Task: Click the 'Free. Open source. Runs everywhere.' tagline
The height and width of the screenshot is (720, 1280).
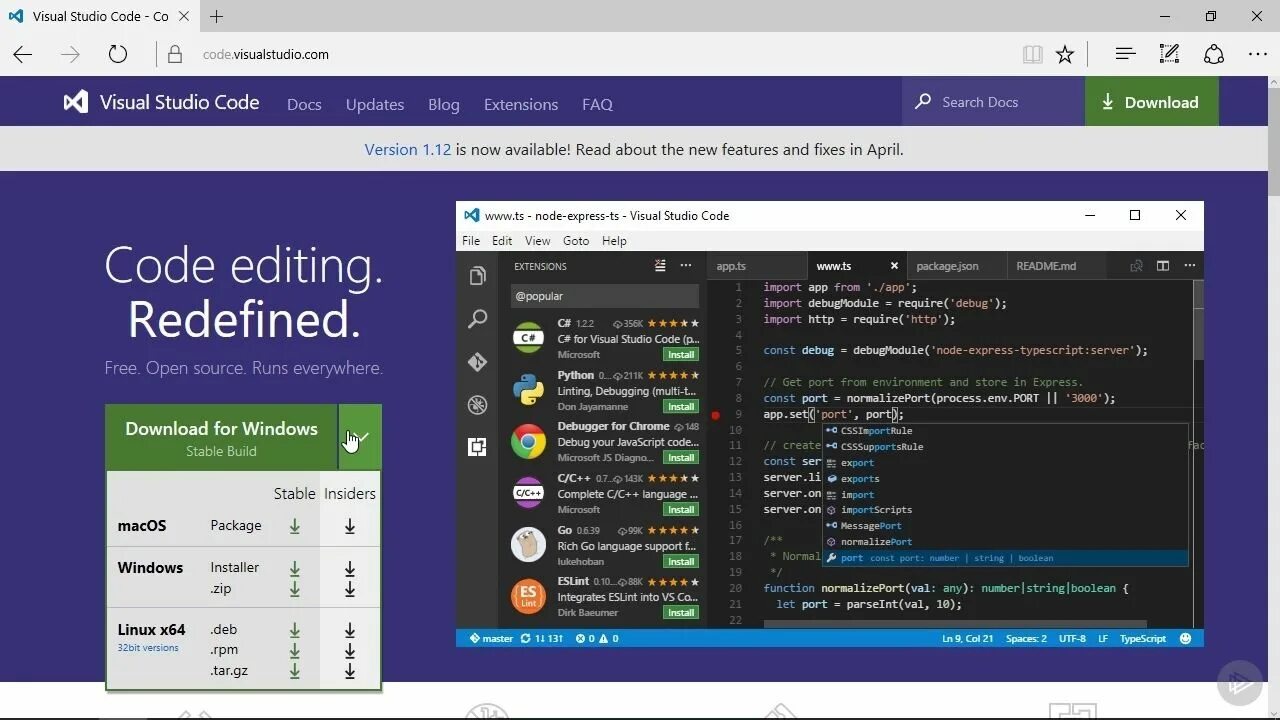Action: pos(243,368)
